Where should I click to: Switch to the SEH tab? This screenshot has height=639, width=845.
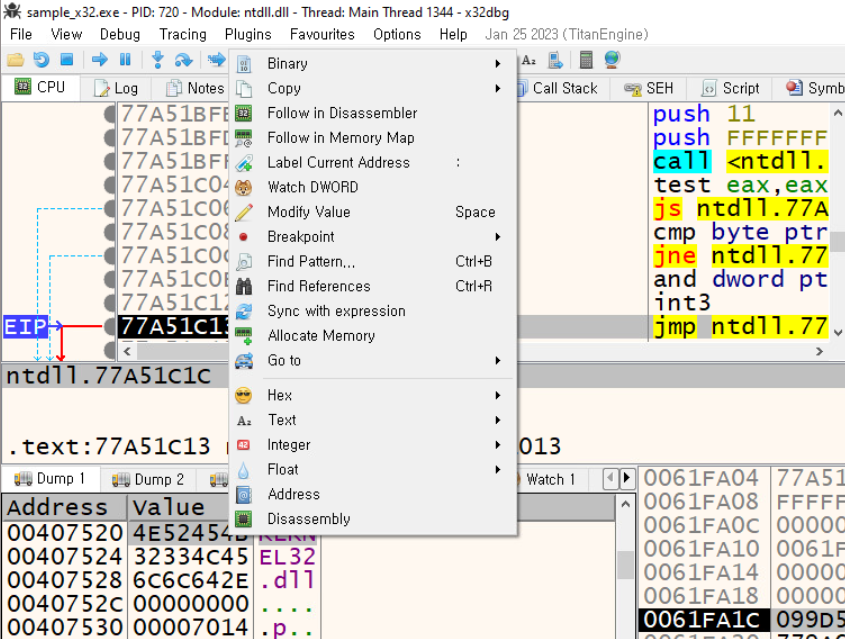pos(649,88)
